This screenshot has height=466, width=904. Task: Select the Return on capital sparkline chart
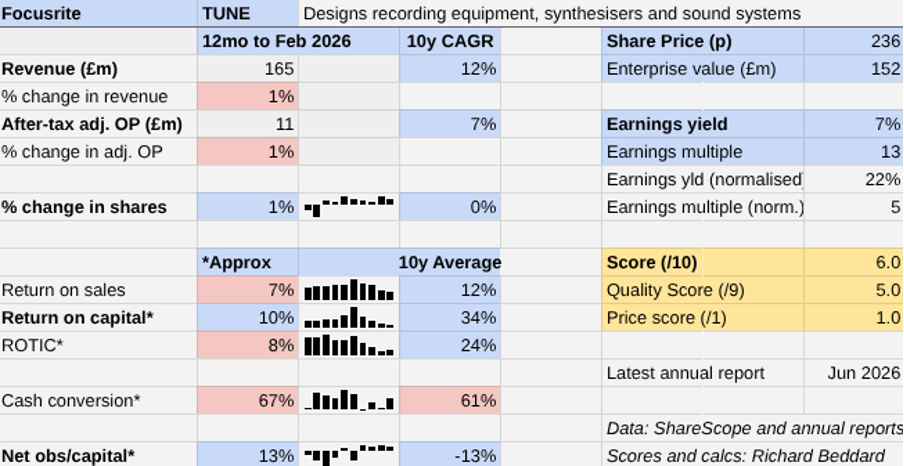[x=349, y=318]
